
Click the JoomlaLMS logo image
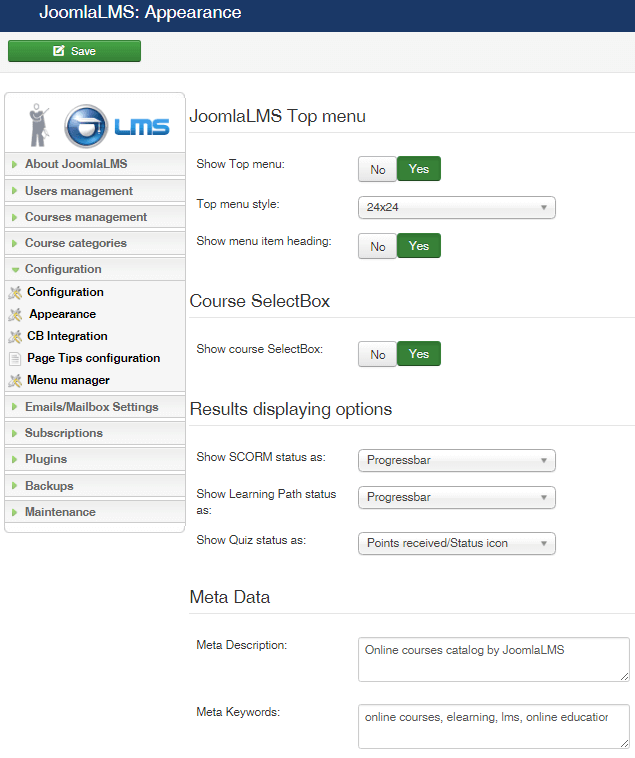(x=99, y=126)
